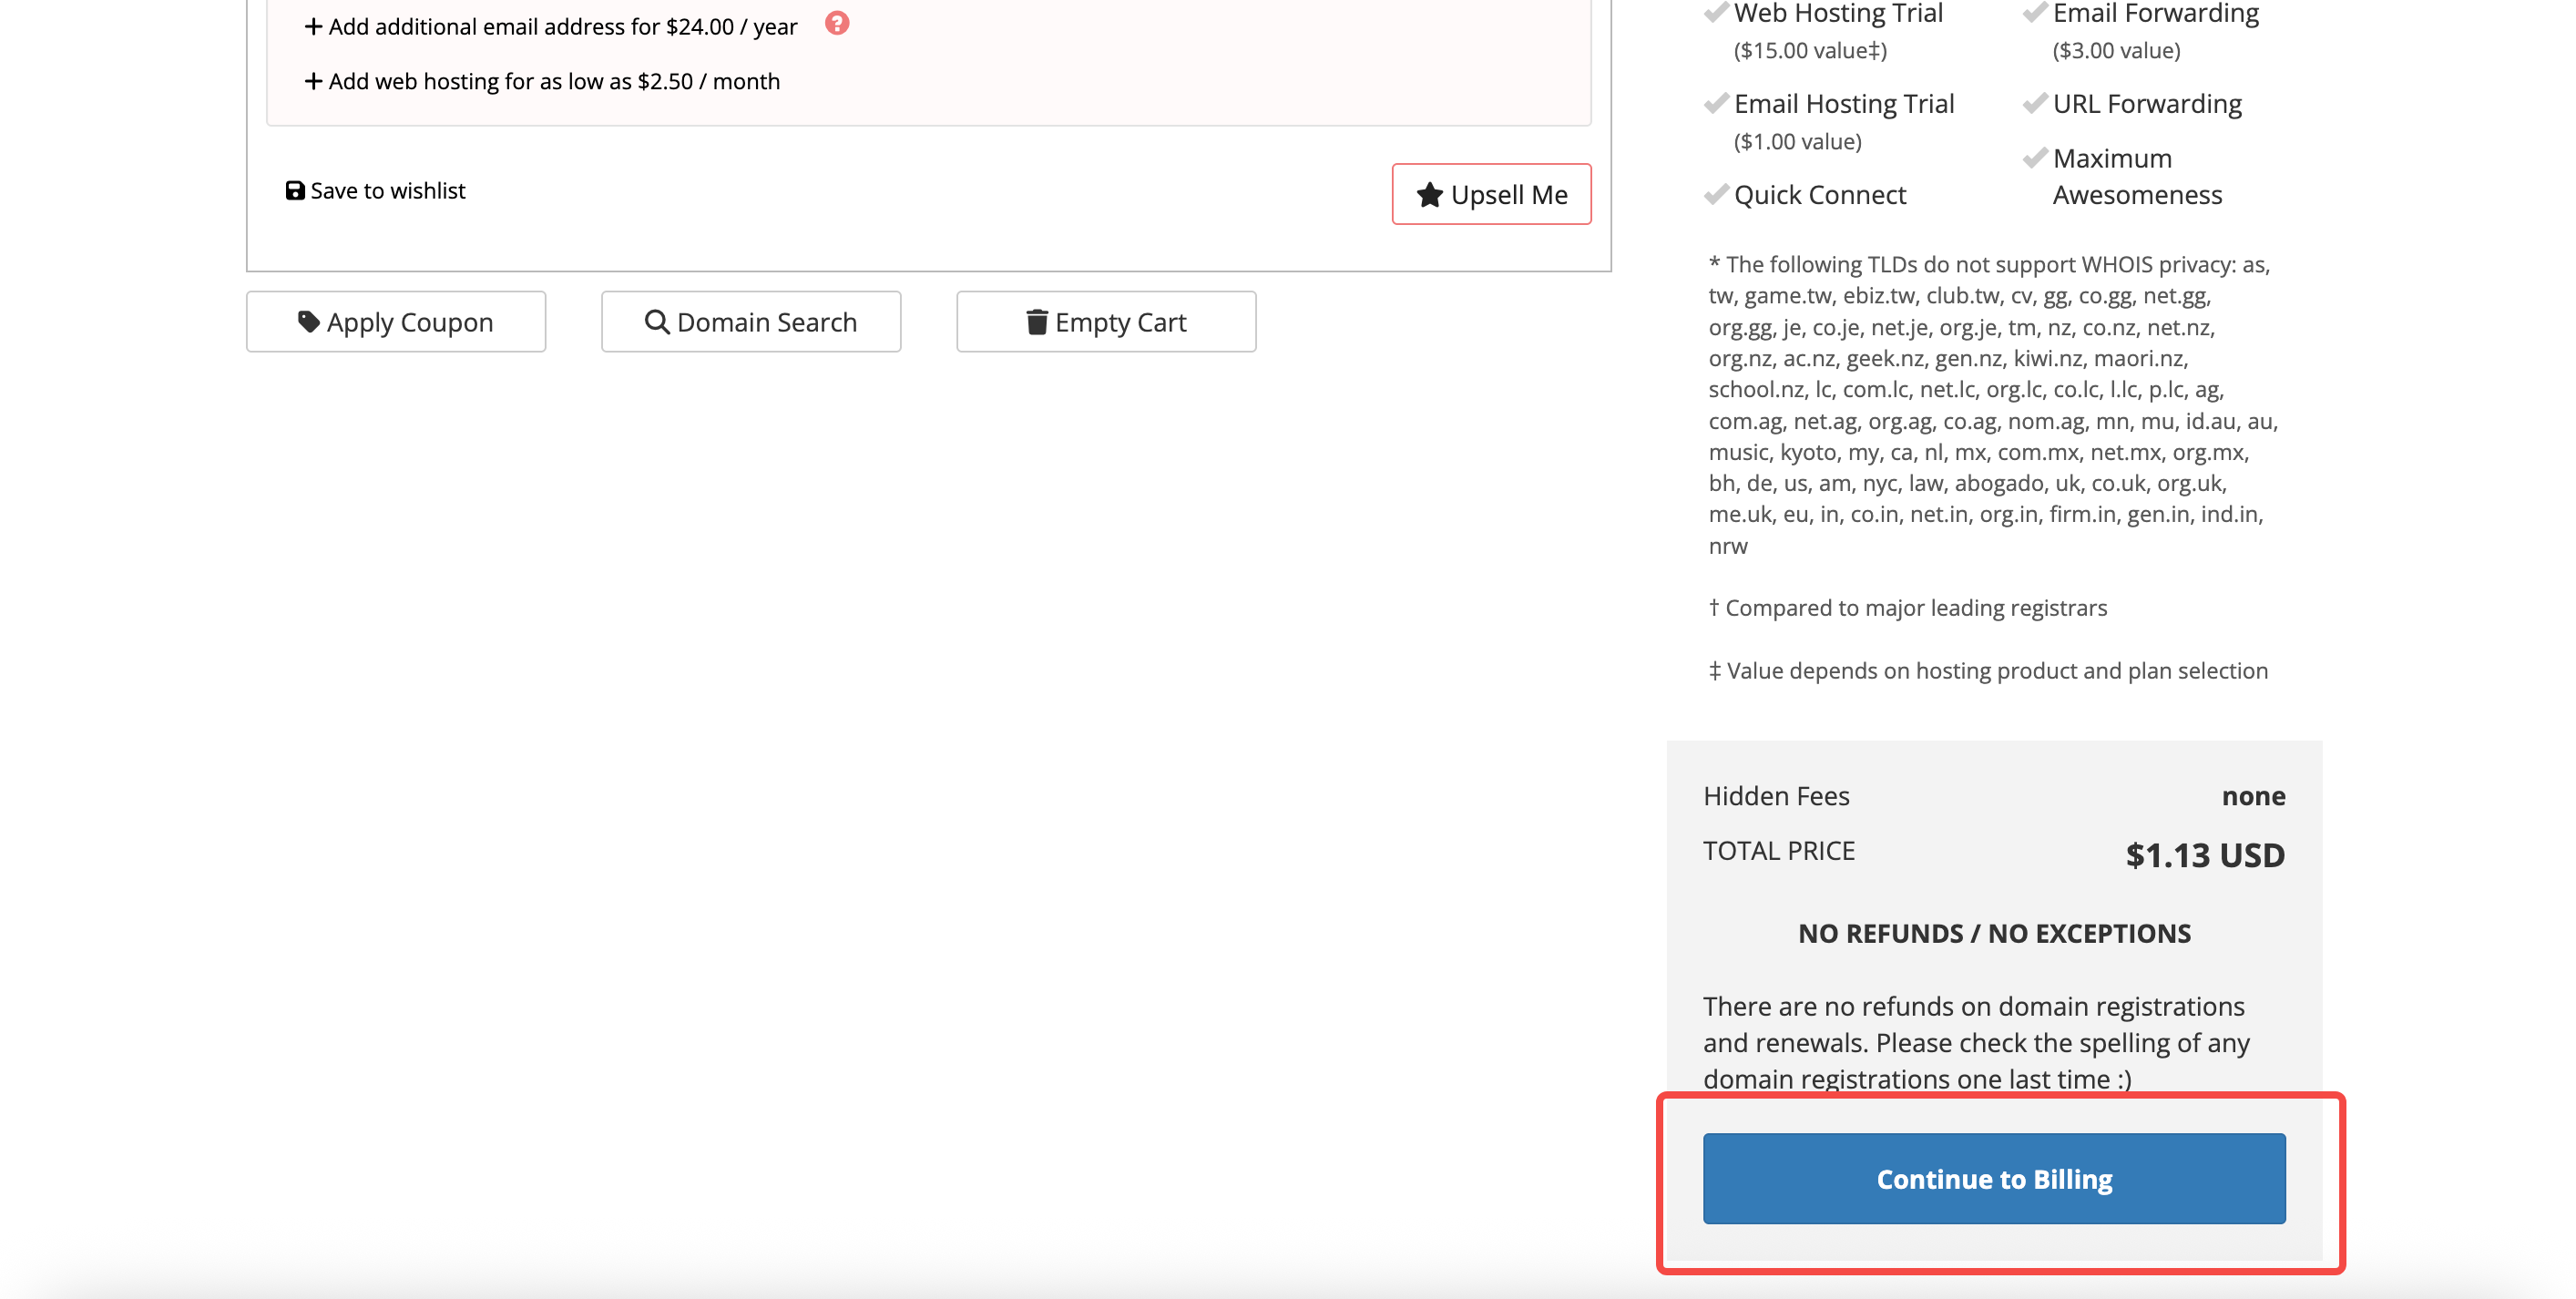
Task: Click the trash icon in Empty Cart
Action: (1037, 321)
